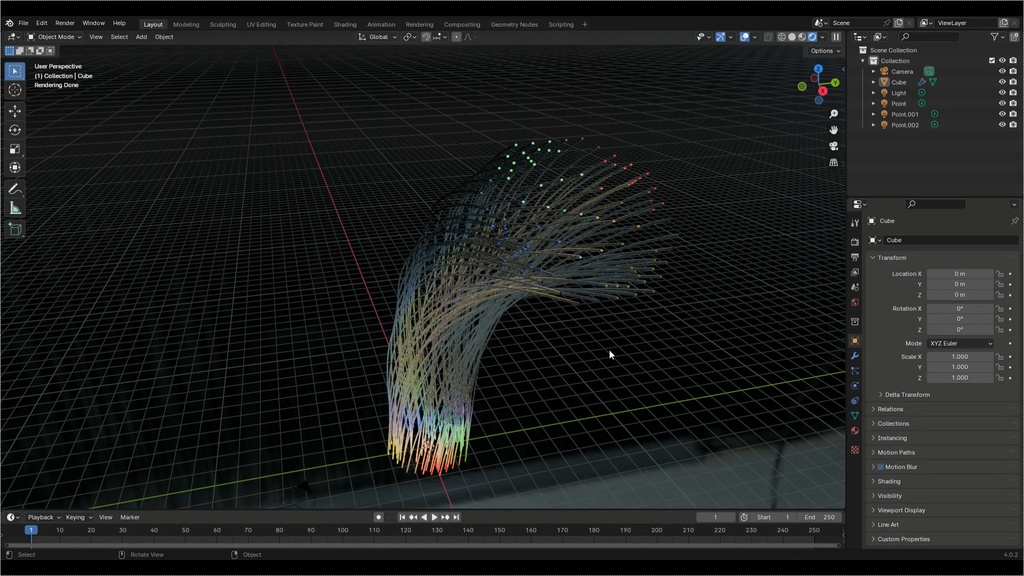
Task: Expand the Relations panel
Action: coord(888,409)
